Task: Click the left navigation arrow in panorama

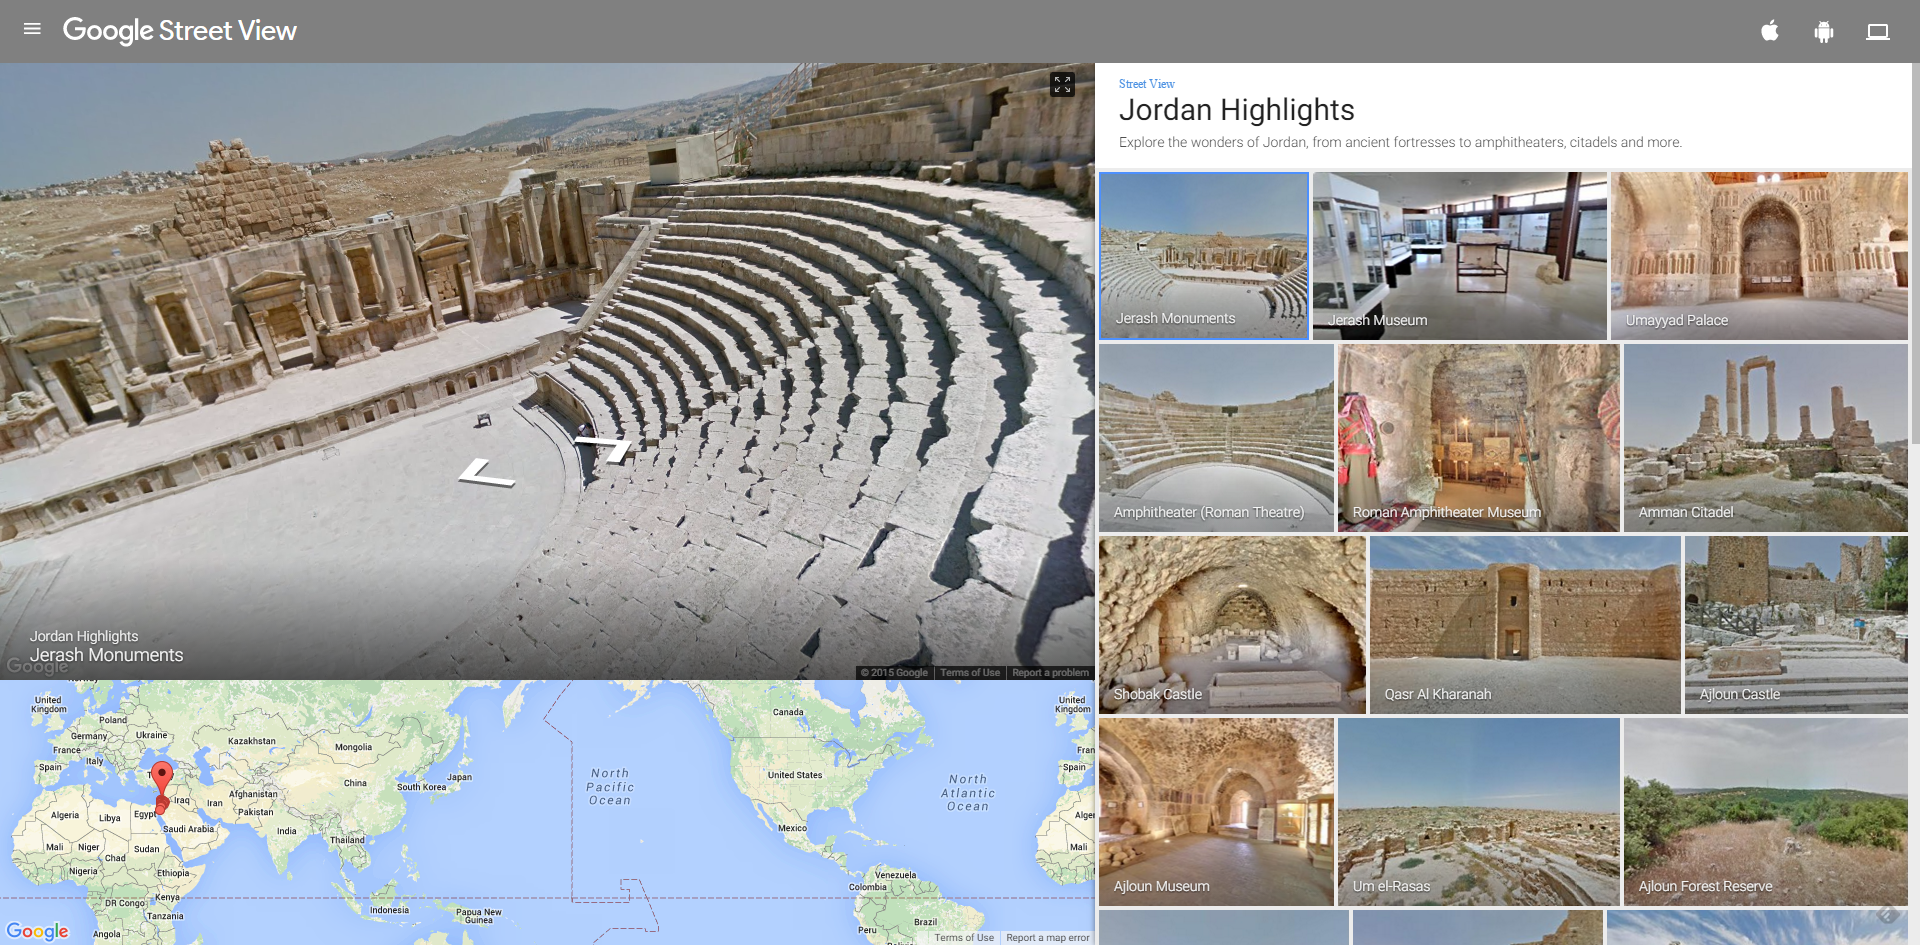Action: 486,473
